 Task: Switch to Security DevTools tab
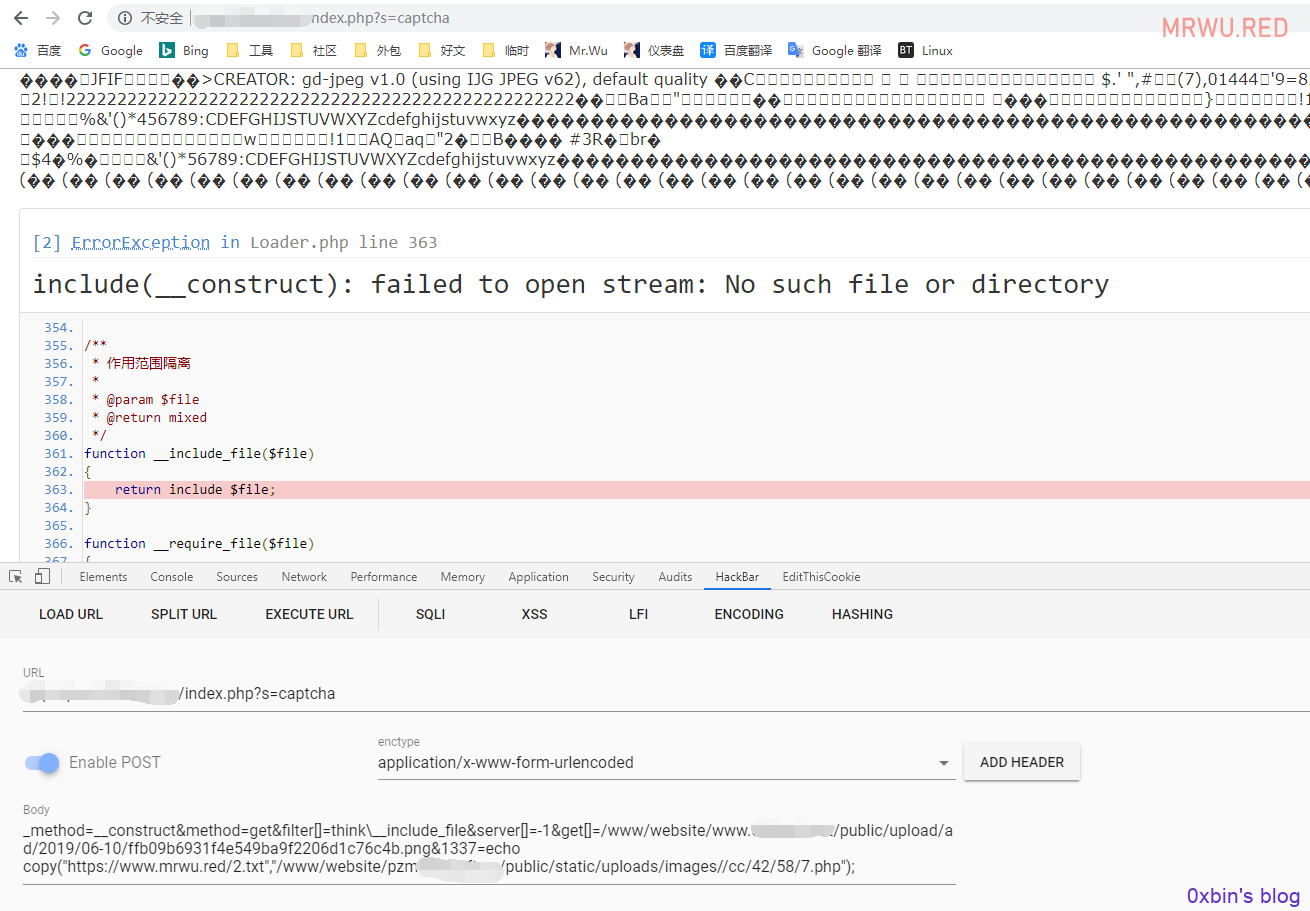click(613, 577)
